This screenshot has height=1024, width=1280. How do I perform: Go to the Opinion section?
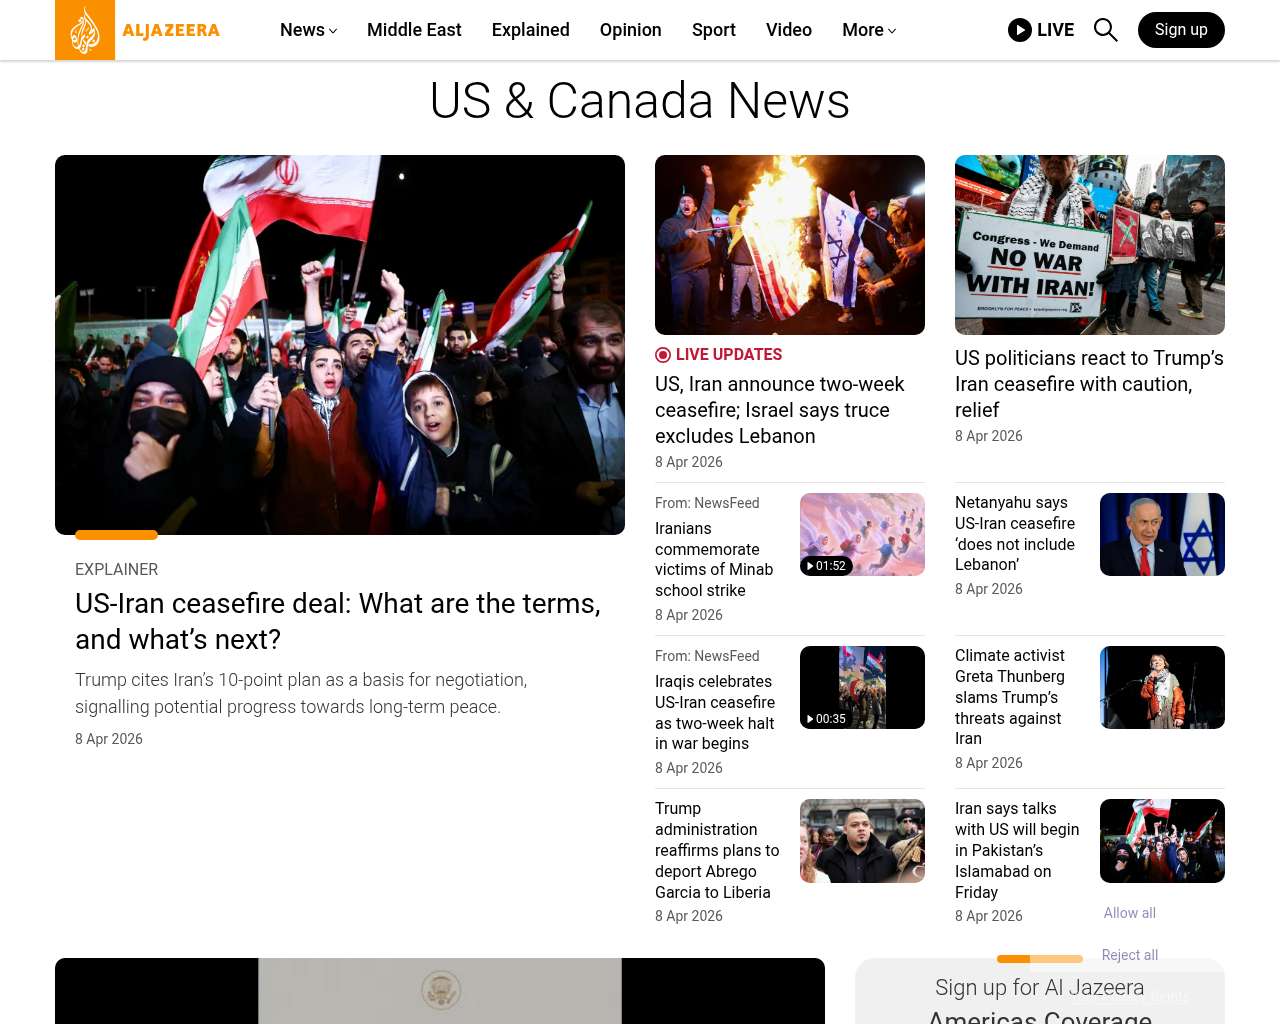tap(630, 30)
